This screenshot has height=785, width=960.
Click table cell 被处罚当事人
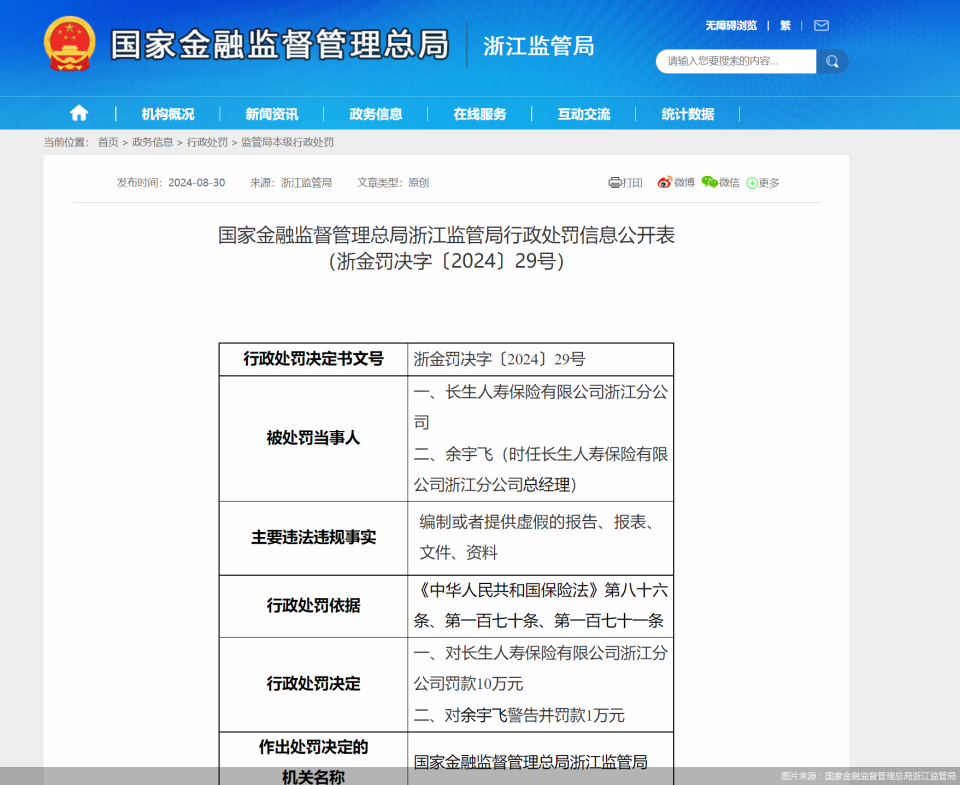tap(313, 438)
